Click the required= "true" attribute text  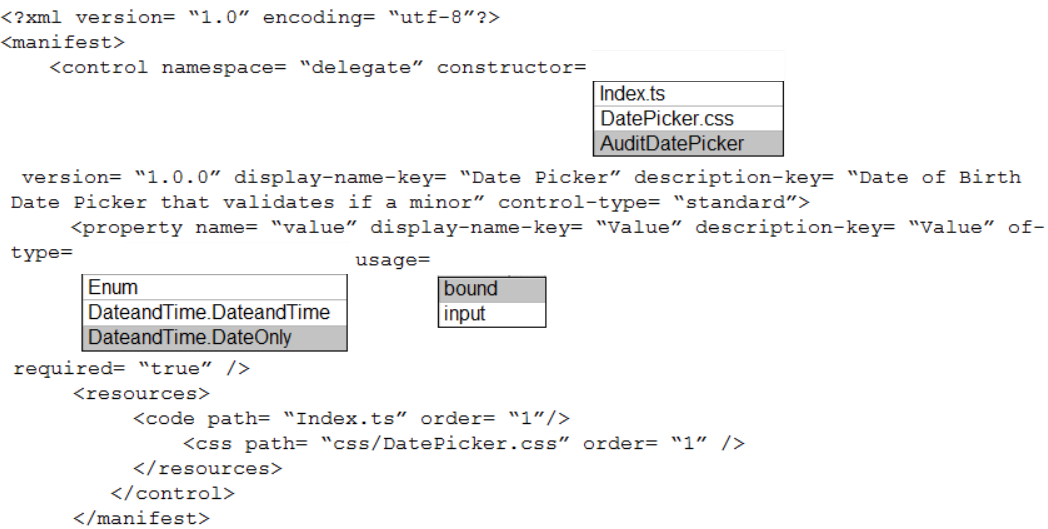131,368
